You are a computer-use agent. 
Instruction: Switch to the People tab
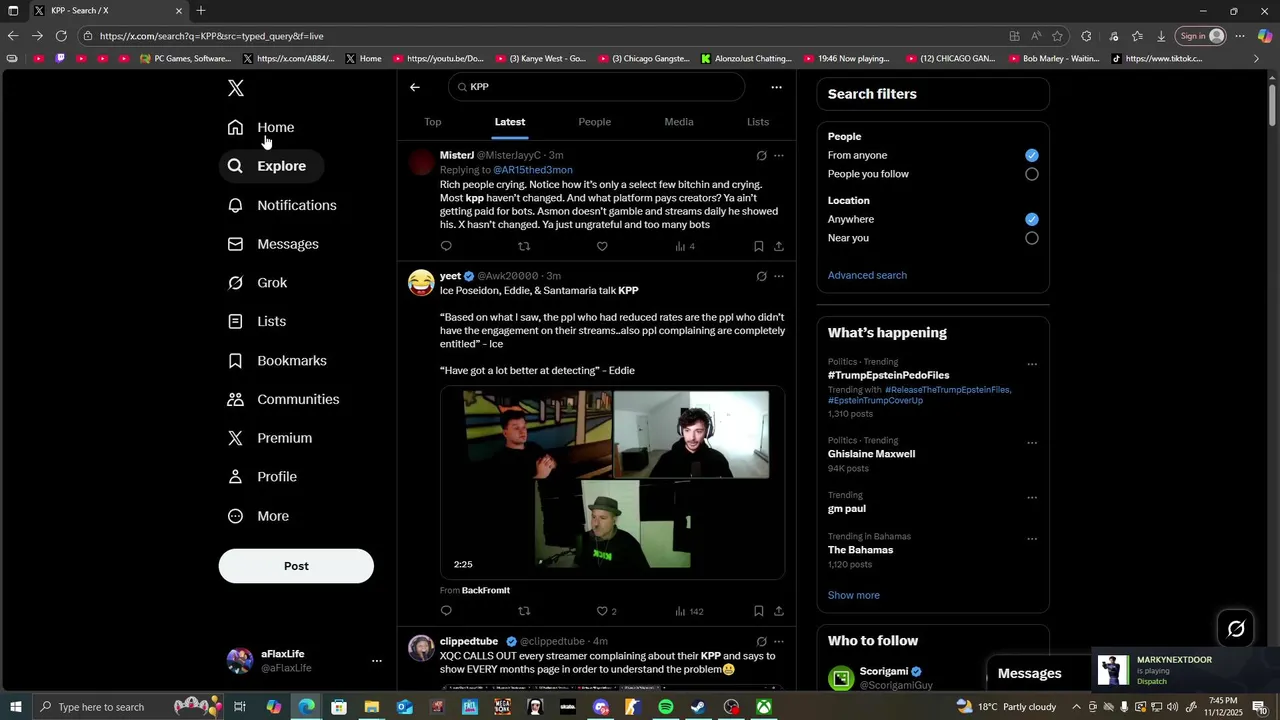pyautogui.click(x=595, y=122)
